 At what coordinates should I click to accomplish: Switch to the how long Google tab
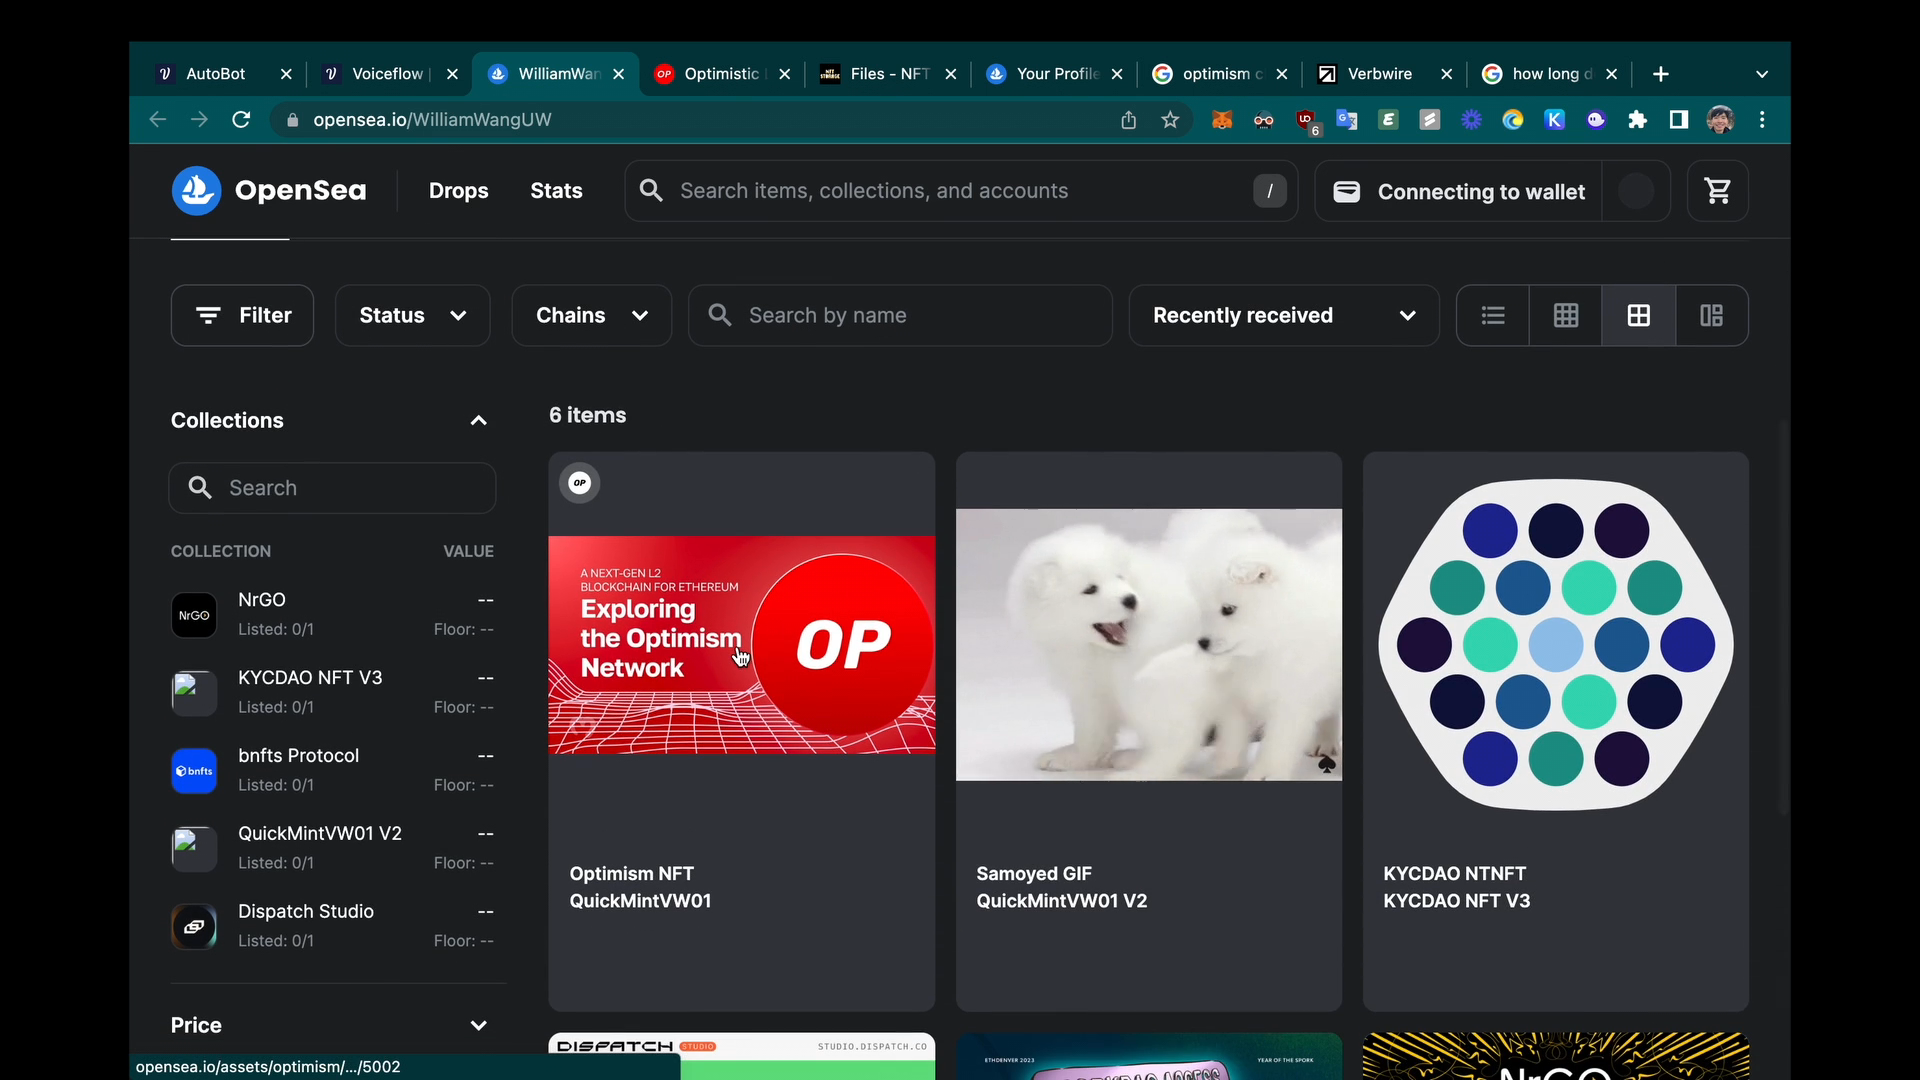tap(1550, 74)
